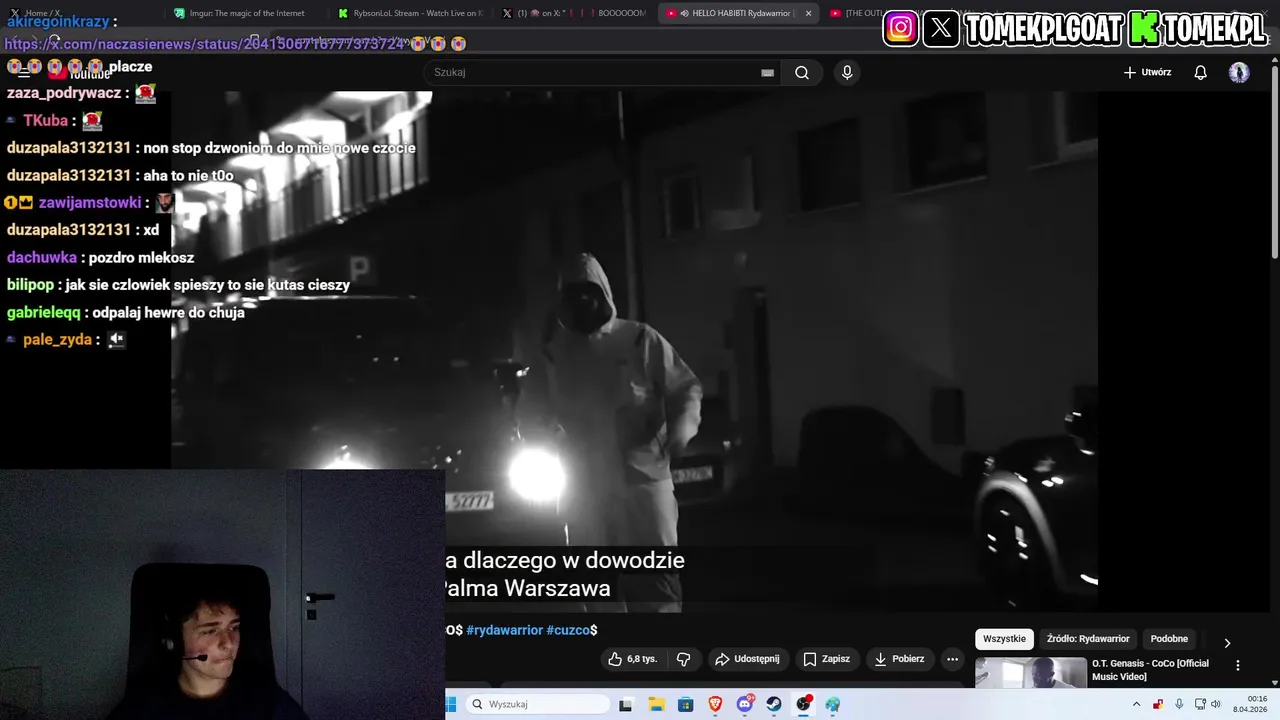This screenshot has height=720, width=1280.
Task: Open YouTube notifications bell
Action: 1201,72
